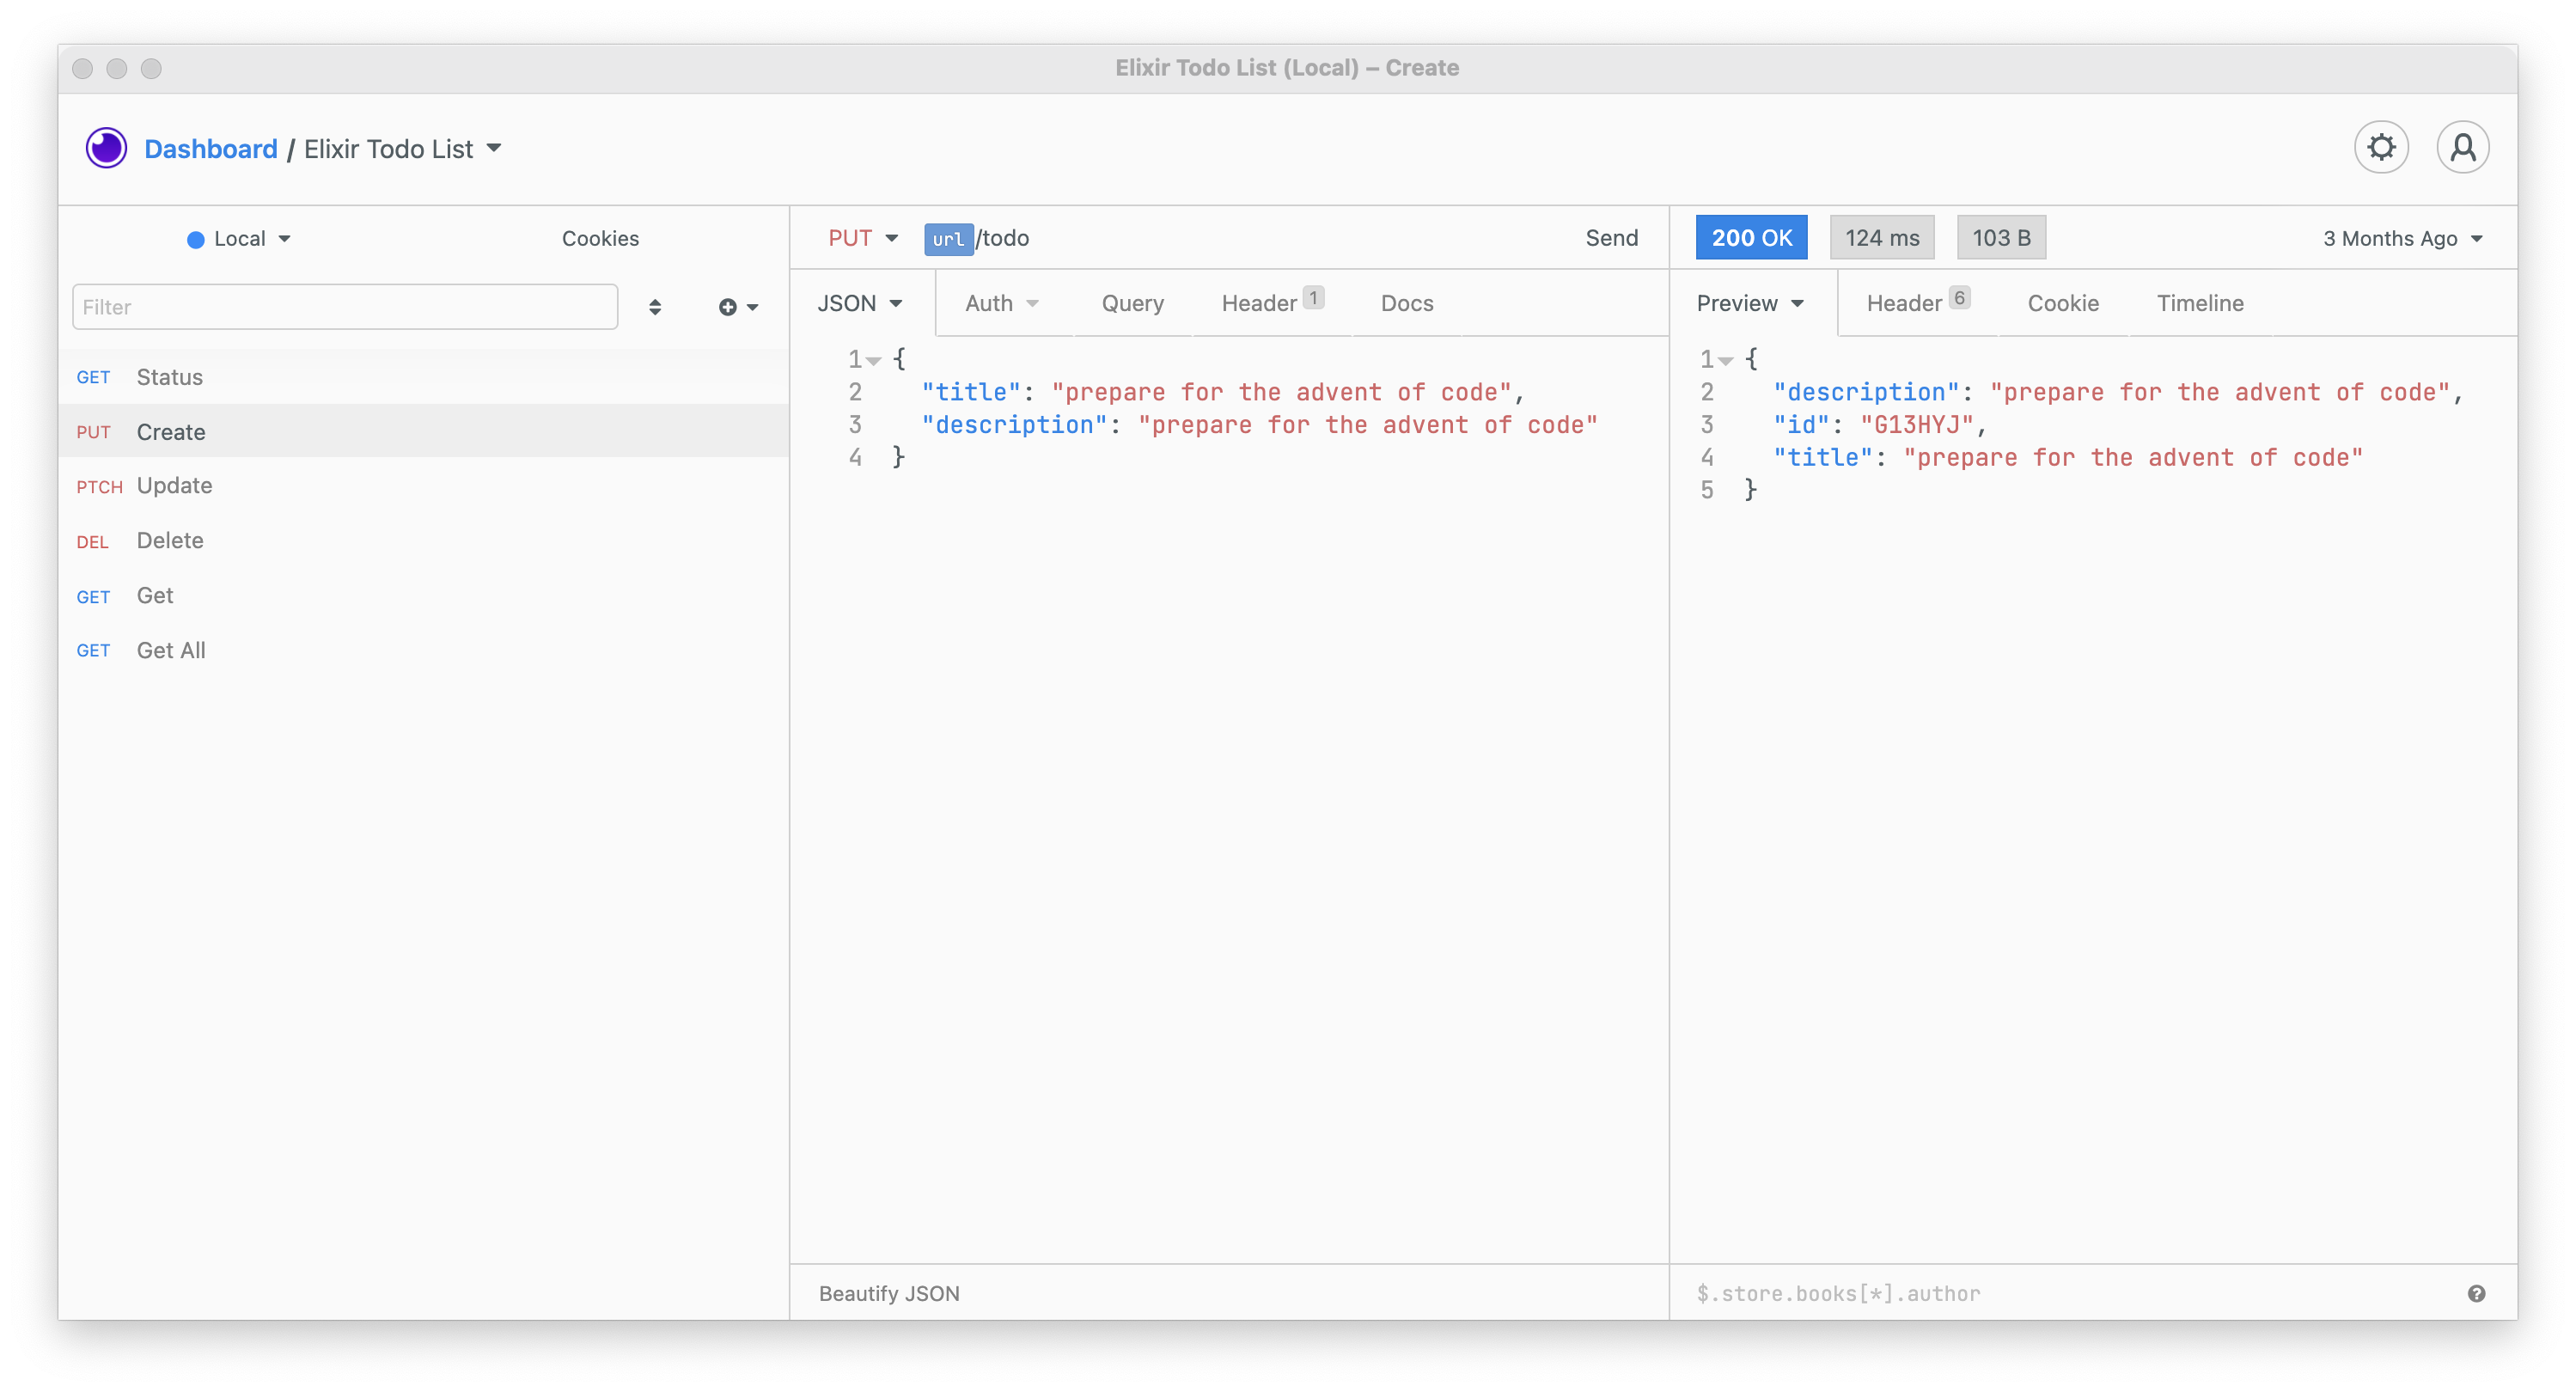Click the Filter requests input field
Viewport: 2576px width, 1392px height.
[345, 307]
